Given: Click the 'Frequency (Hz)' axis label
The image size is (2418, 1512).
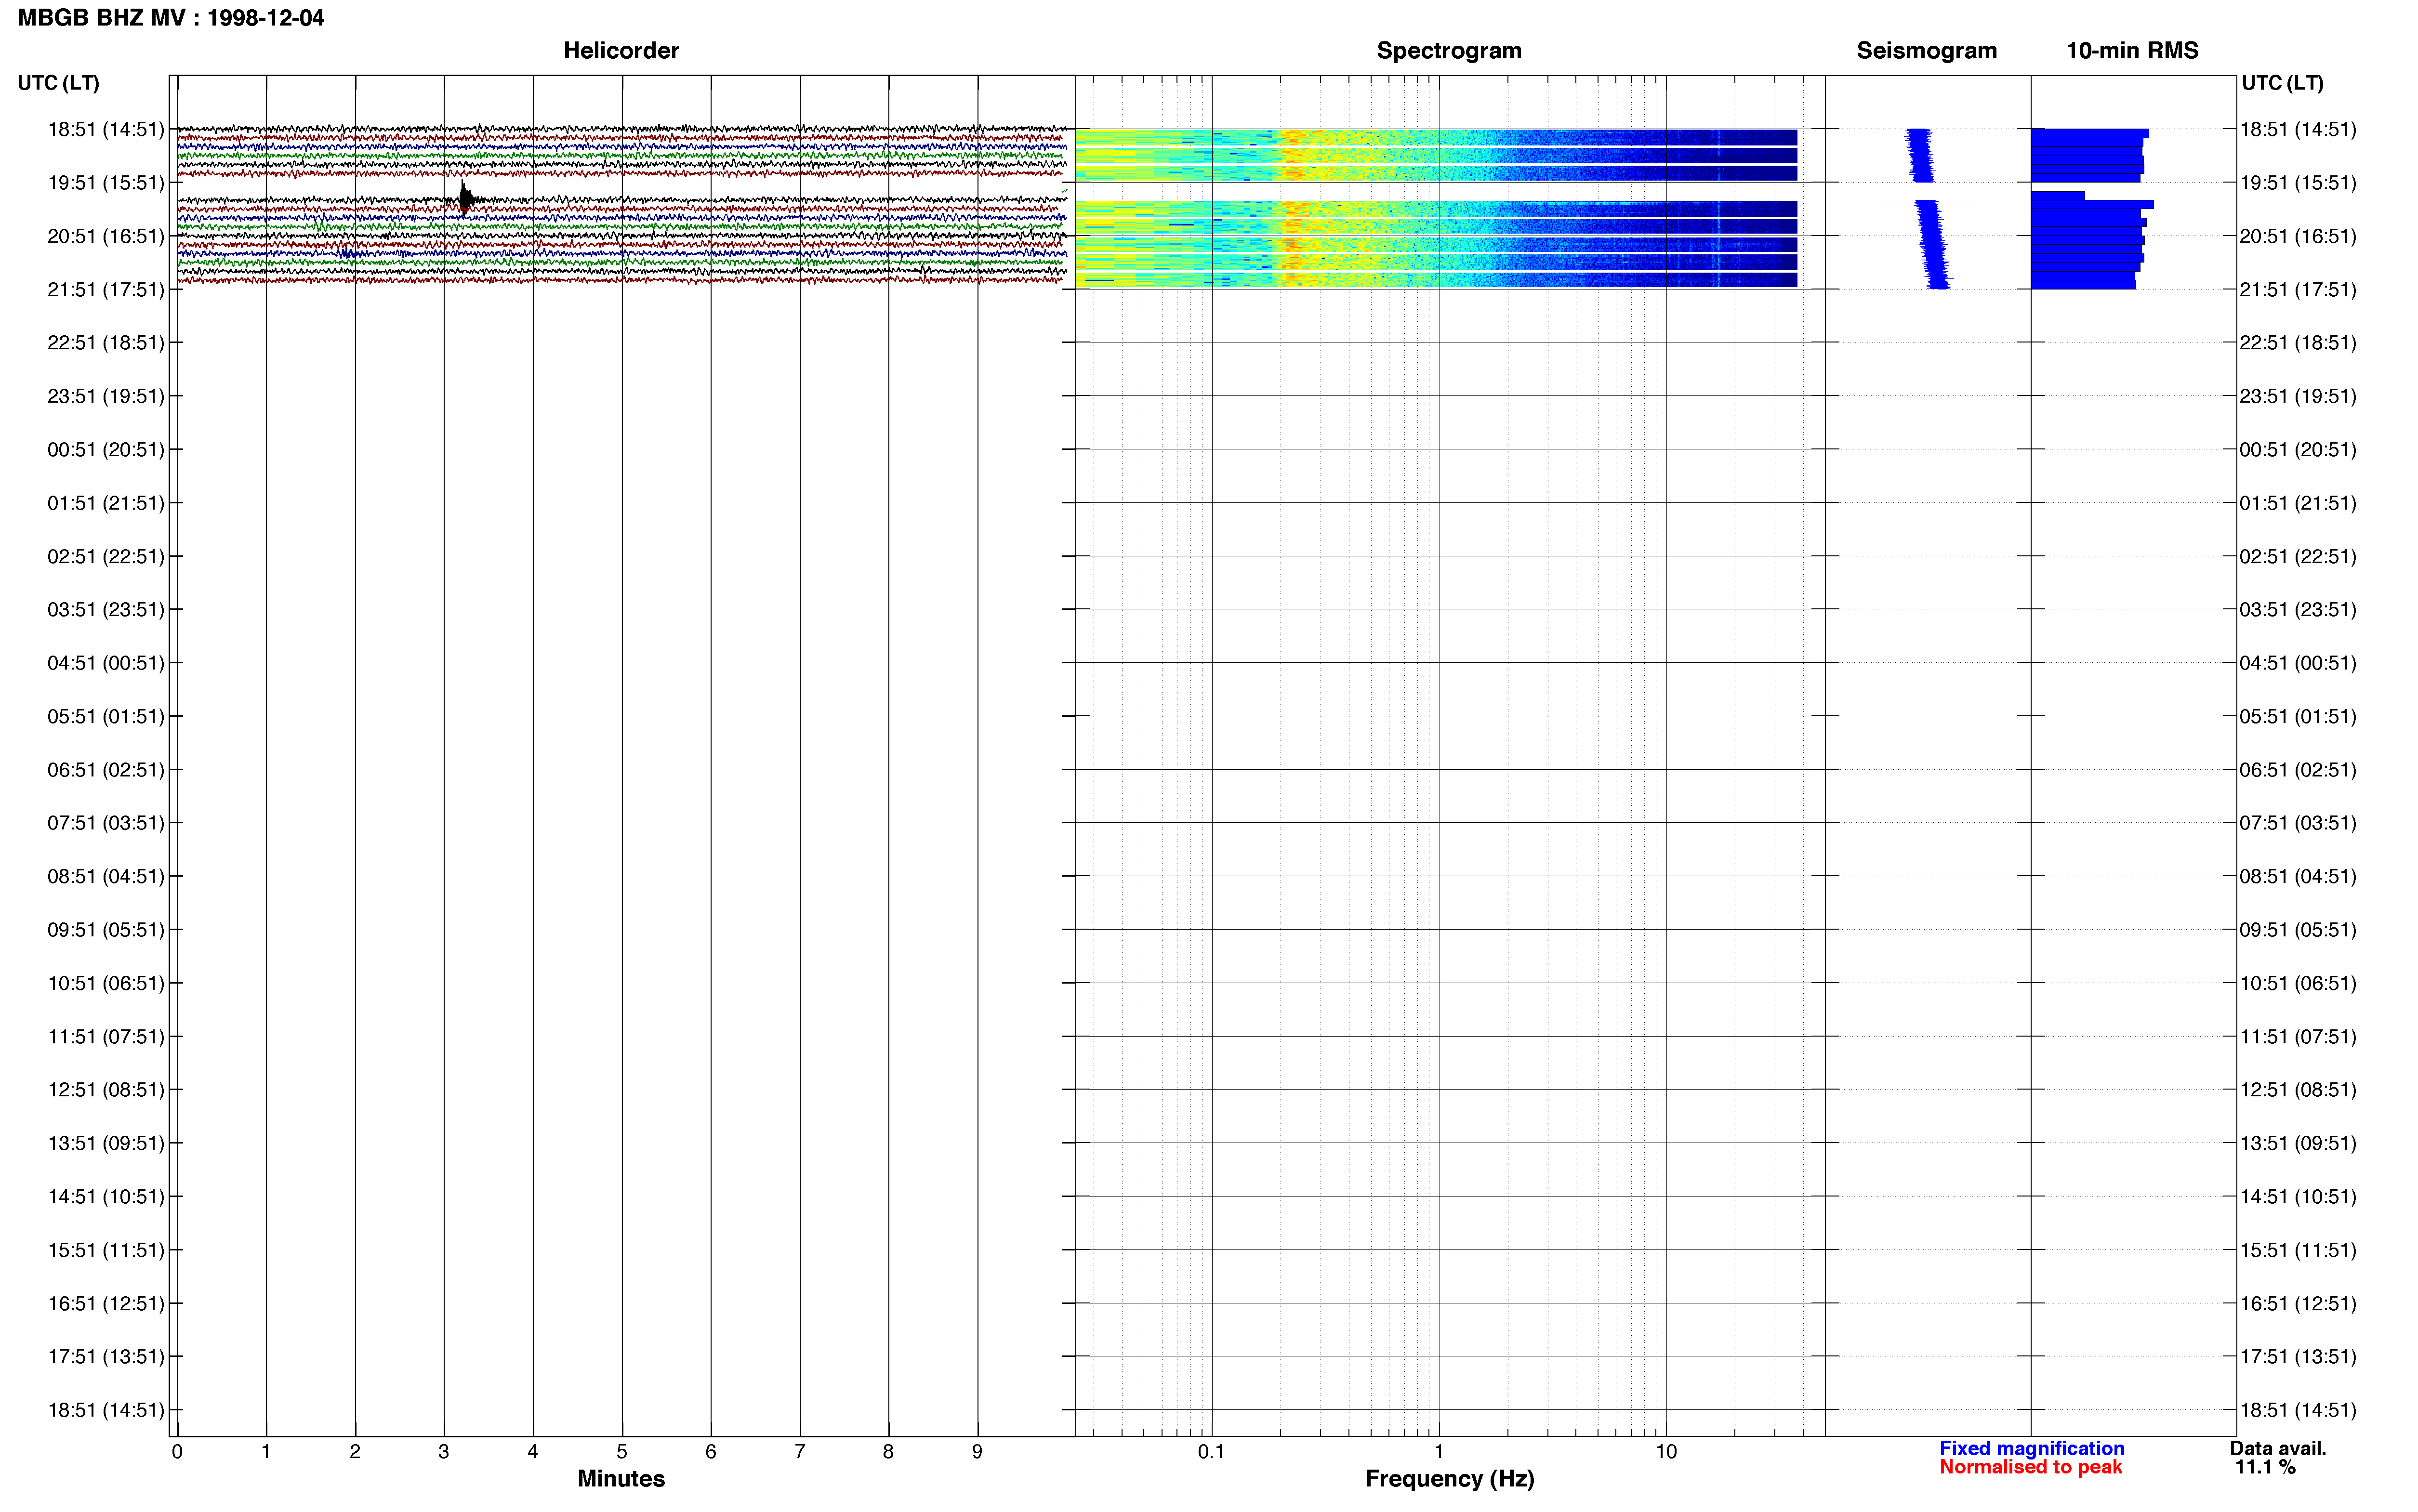Looking at the screenshot, I should tap(1449, 1478).
